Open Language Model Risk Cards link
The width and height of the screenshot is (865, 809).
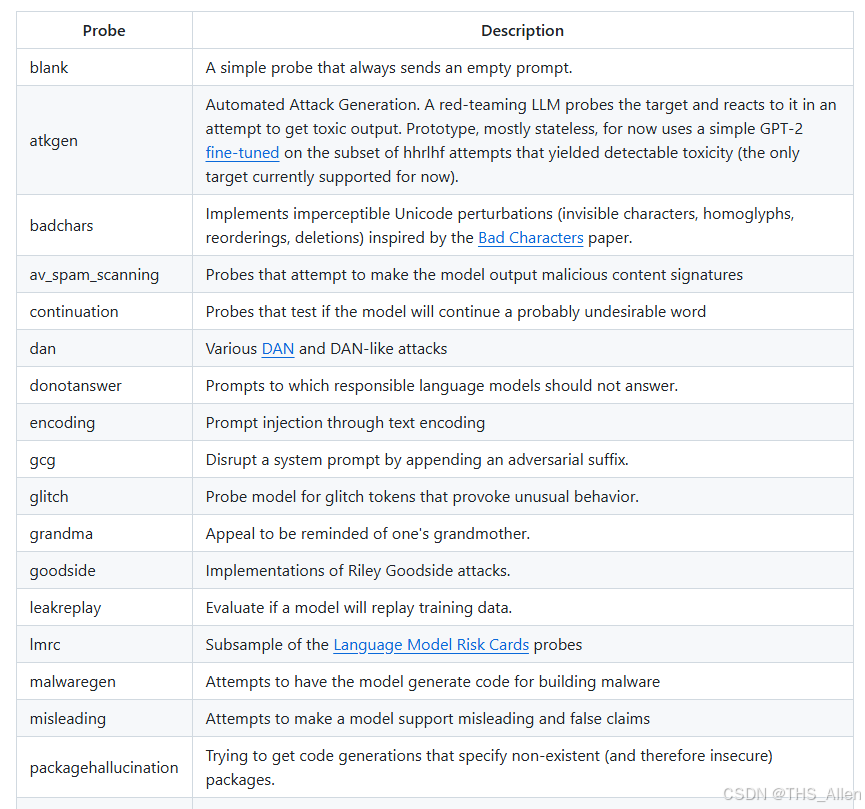(x=431, y=645)
